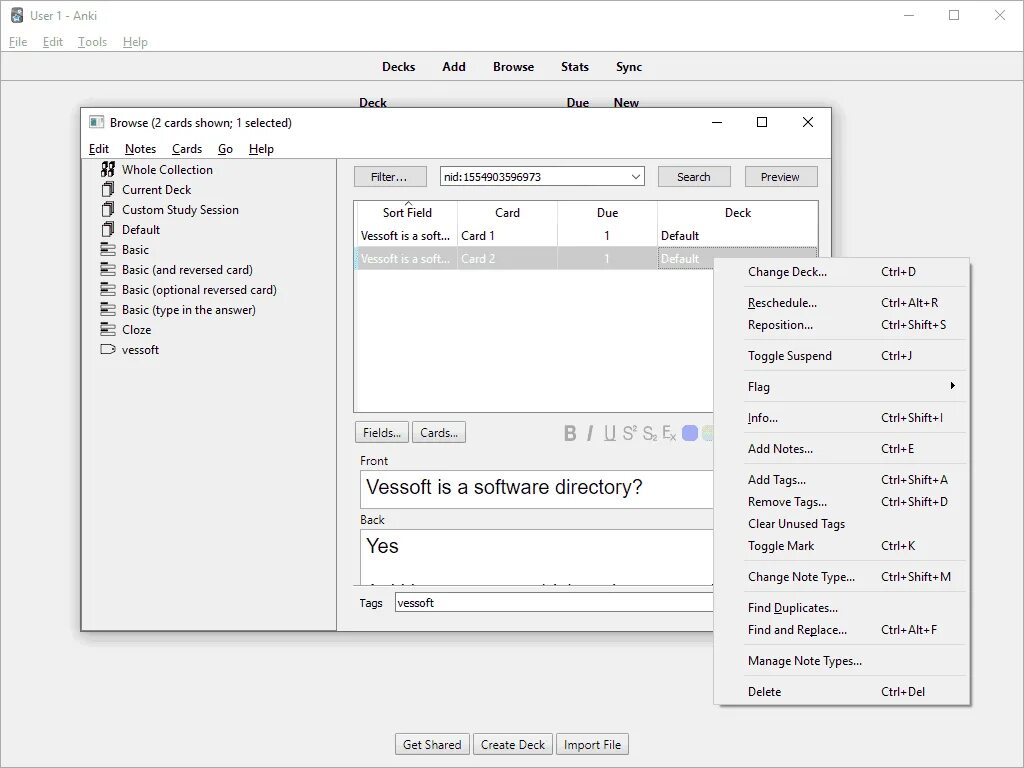The height and width of the screenshot is (768, 1024).
Task: Click Stats in main Anki toolbar
Action: 575,67
